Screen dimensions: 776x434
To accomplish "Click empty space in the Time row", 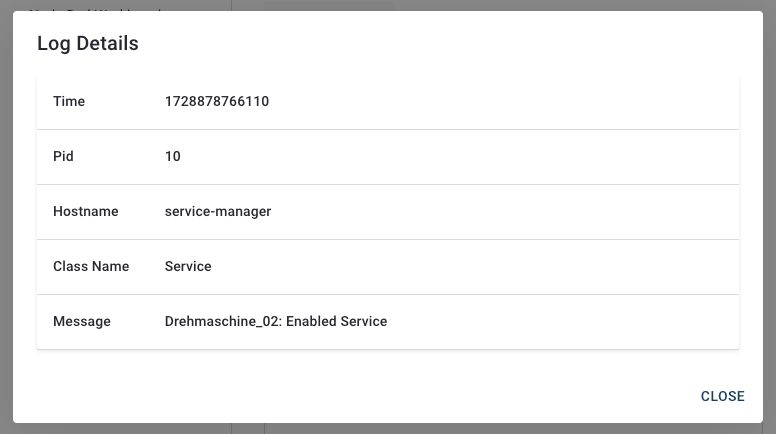I will (x=500, y=102).
